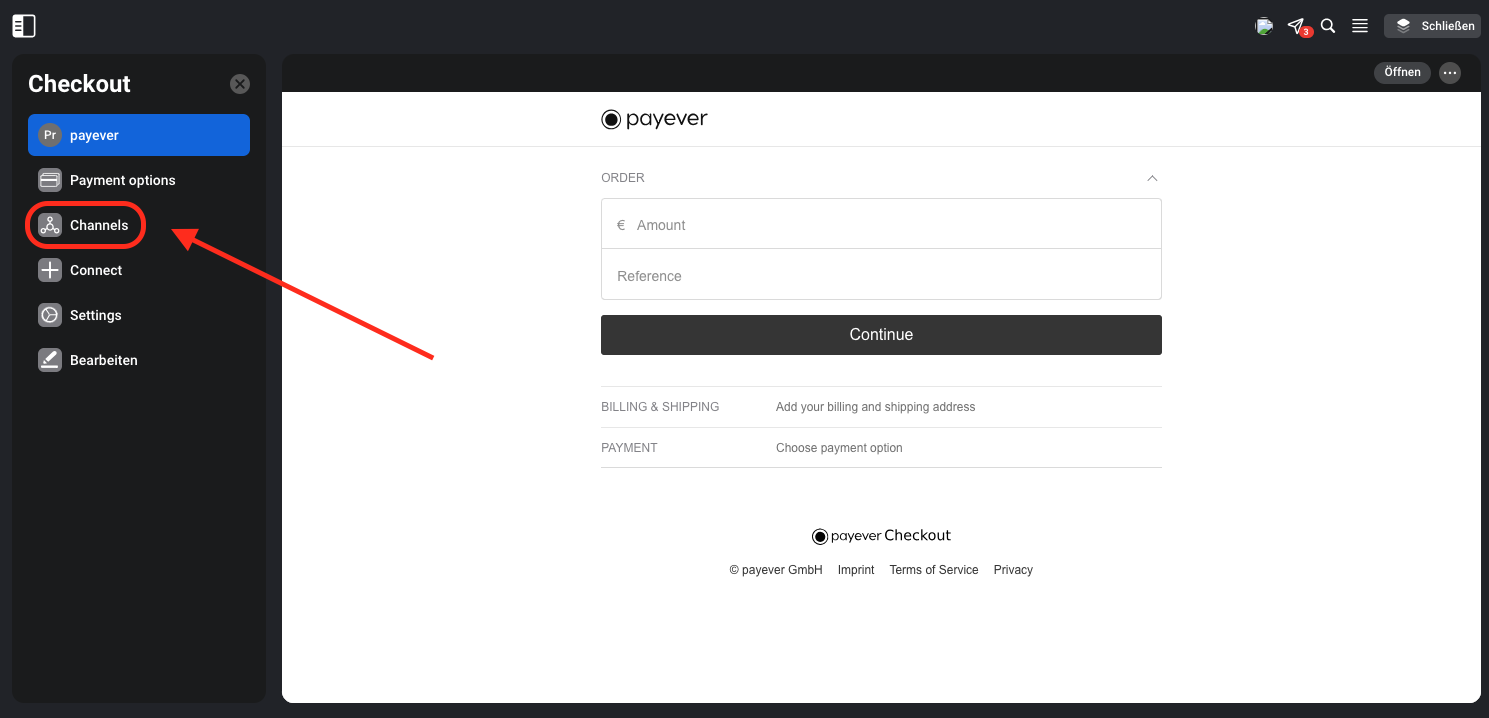This screenshot has height=718, width=1489.
Task: Click the Checkout panel title
Action: 79,84
